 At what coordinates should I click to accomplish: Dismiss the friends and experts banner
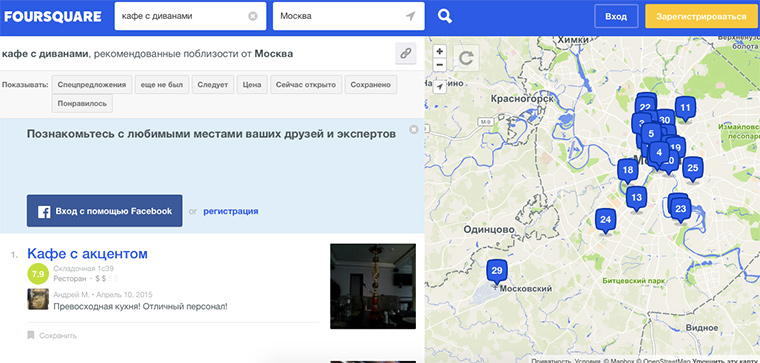click(x=413, y=129)
